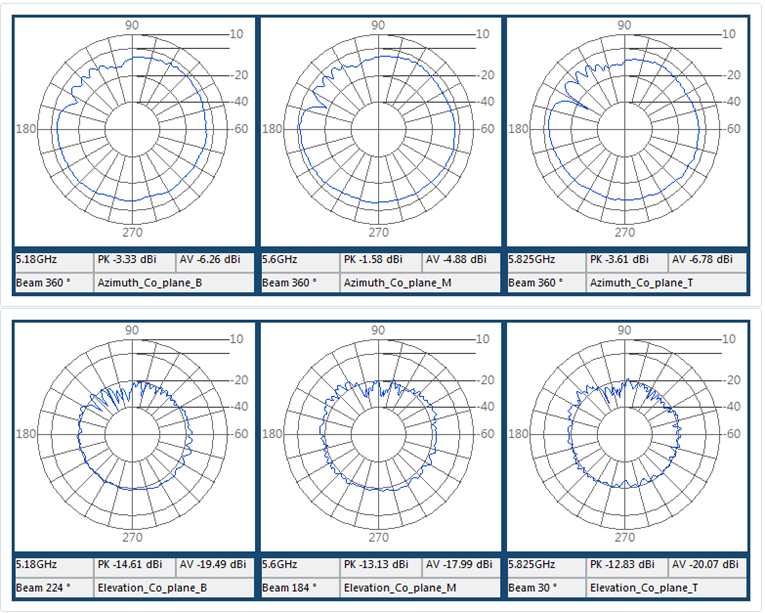Select the PK -12.83 dBi value cell
Viewport: 765px width, 613px height.
626,564
